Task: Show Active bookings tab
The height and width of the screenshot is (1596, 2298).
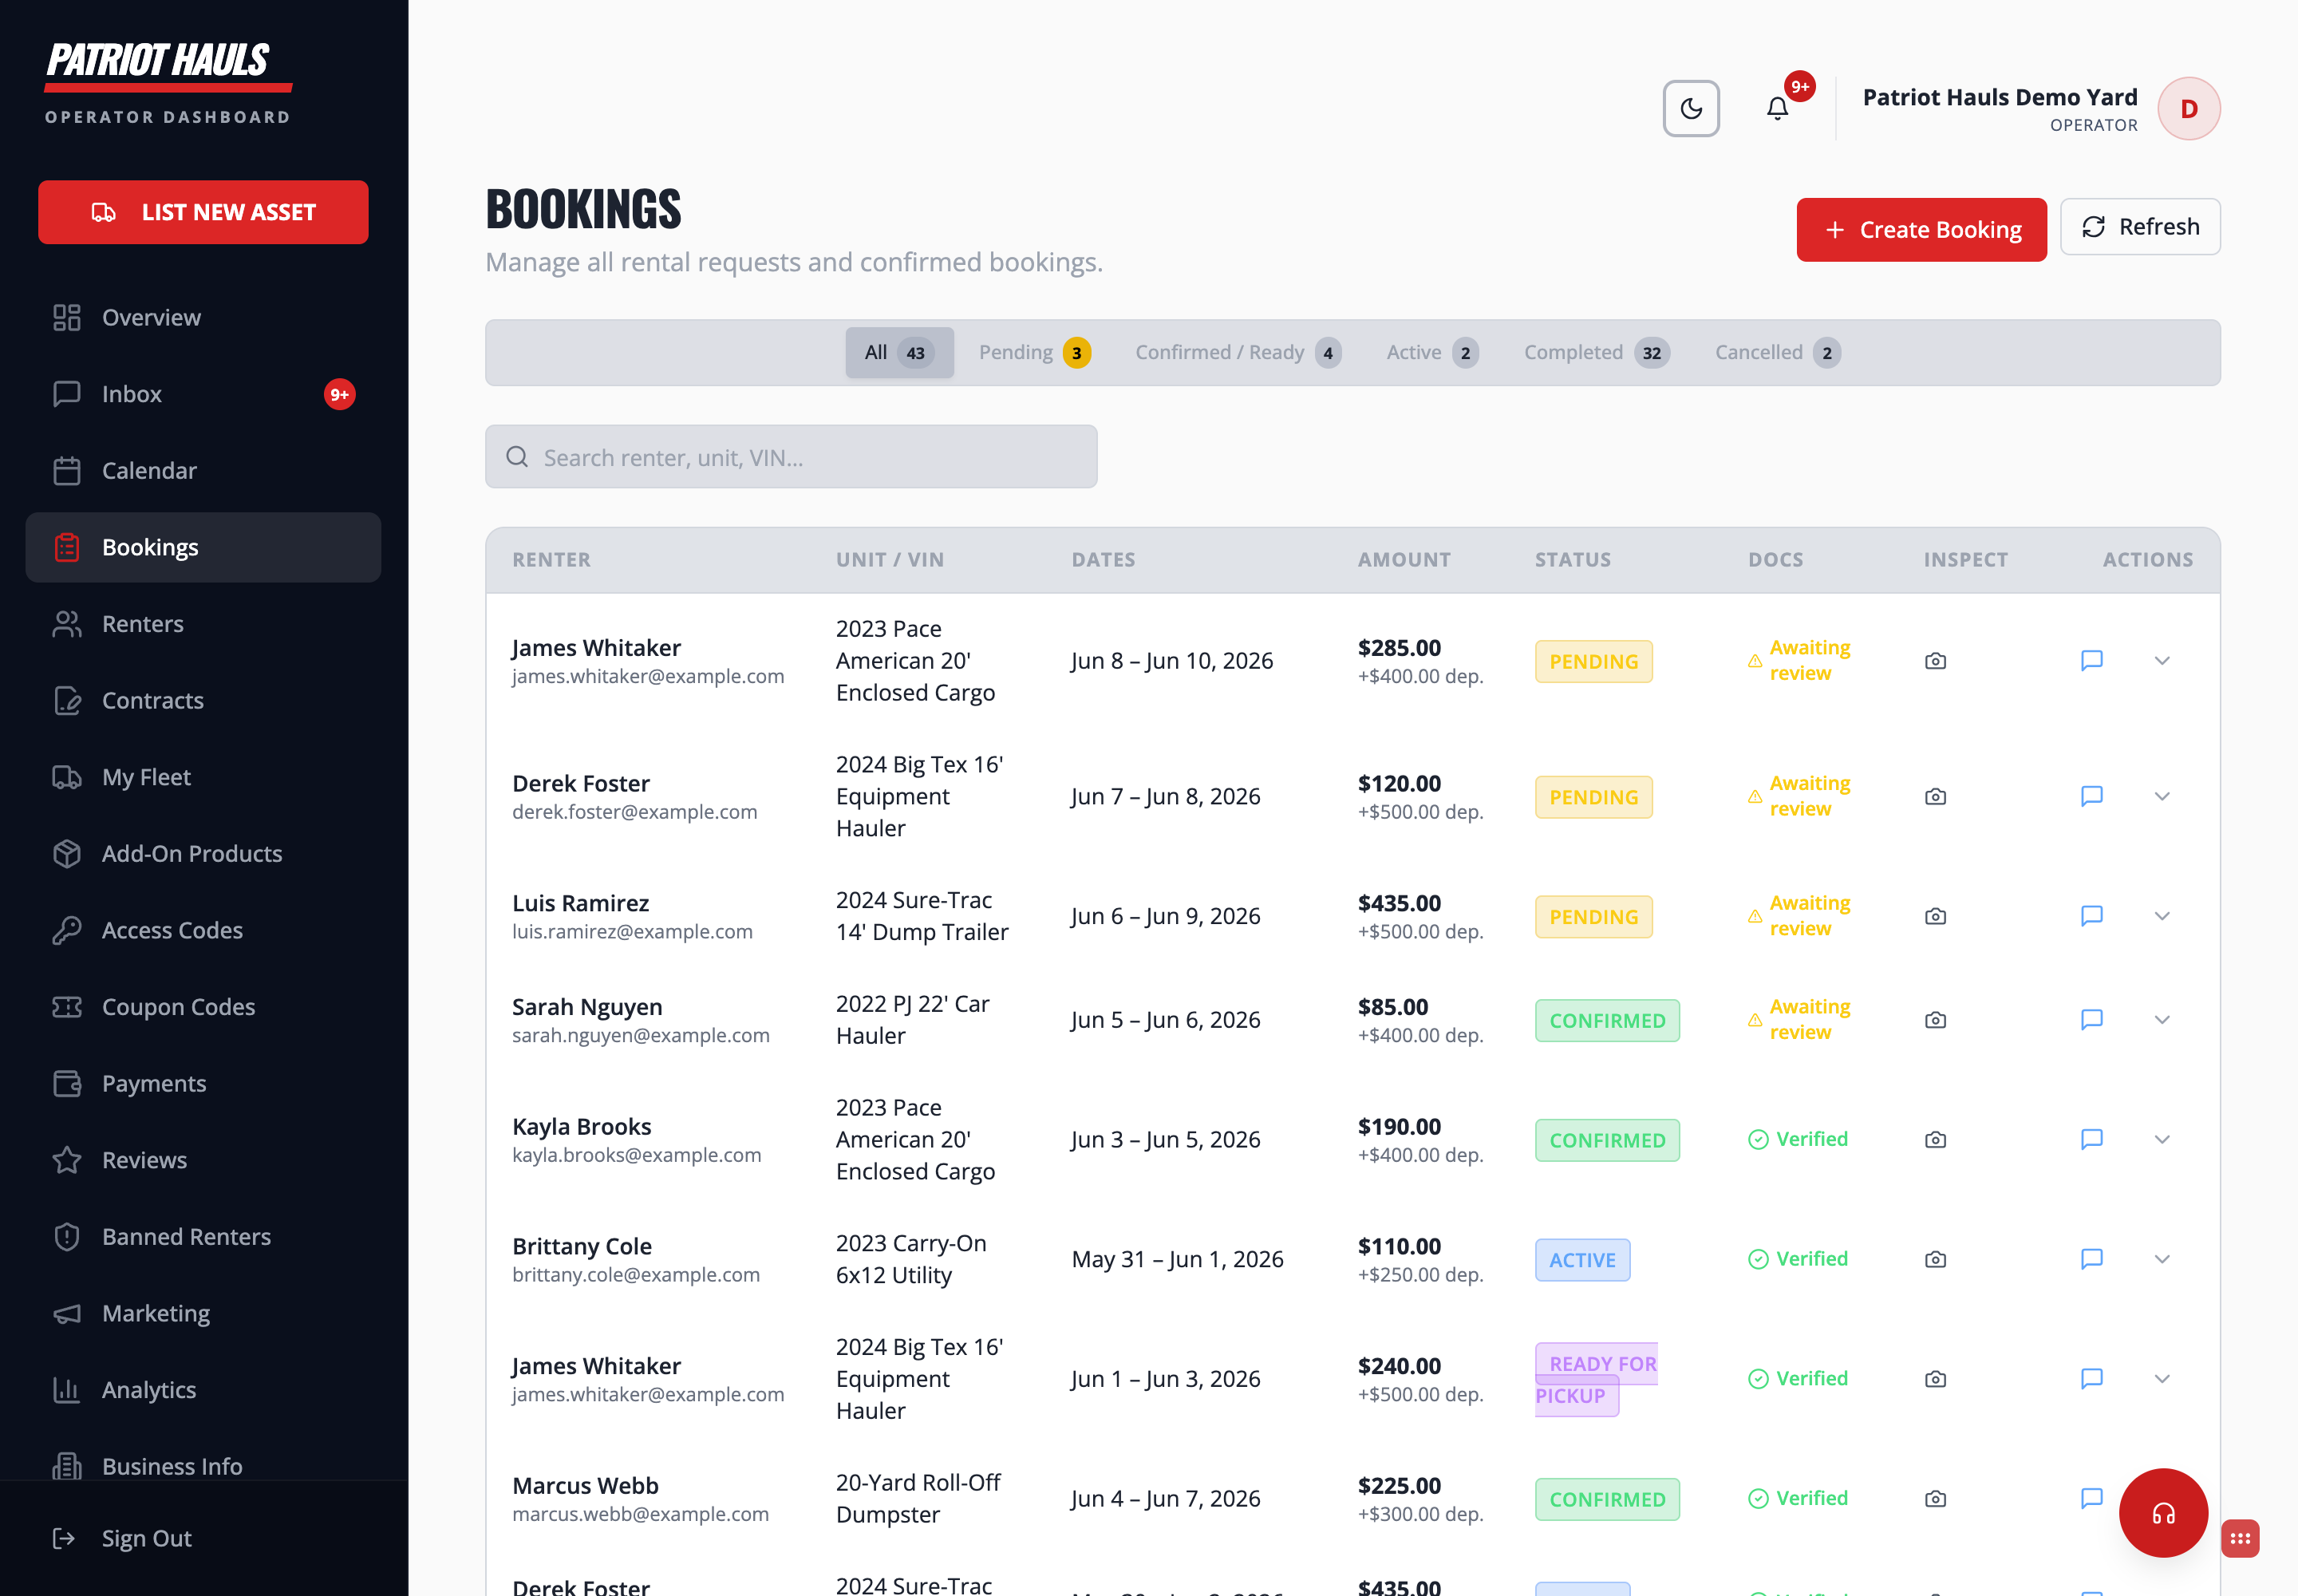Action: click(1432, 353)
